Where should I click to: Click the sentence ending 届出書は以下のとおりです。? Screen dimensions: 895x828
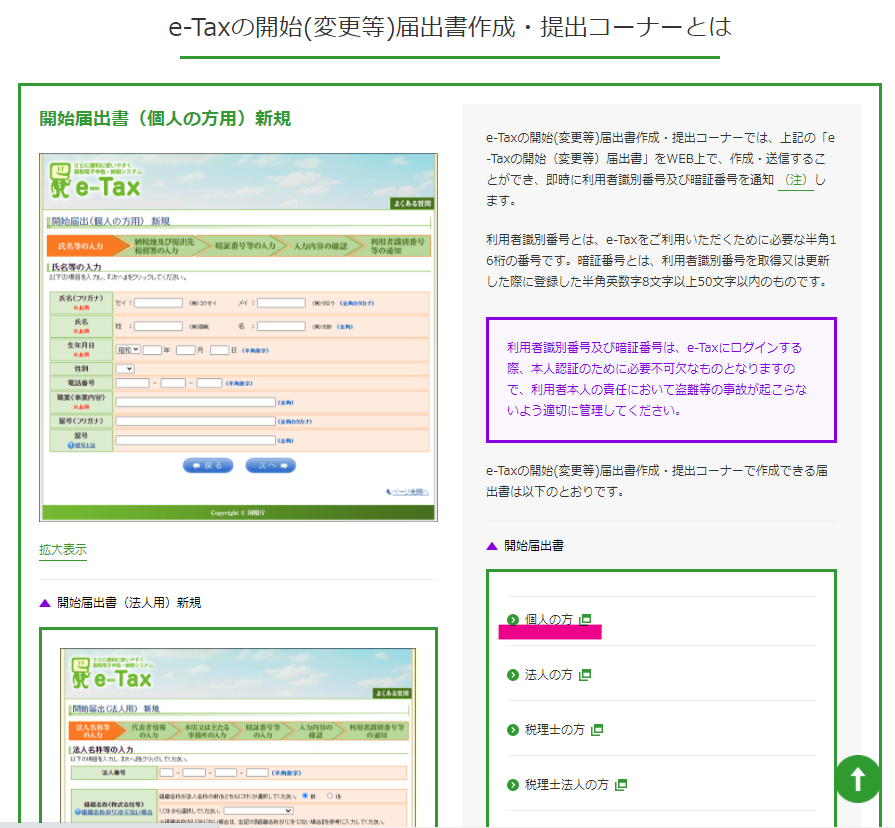click(x=657, y=481)
